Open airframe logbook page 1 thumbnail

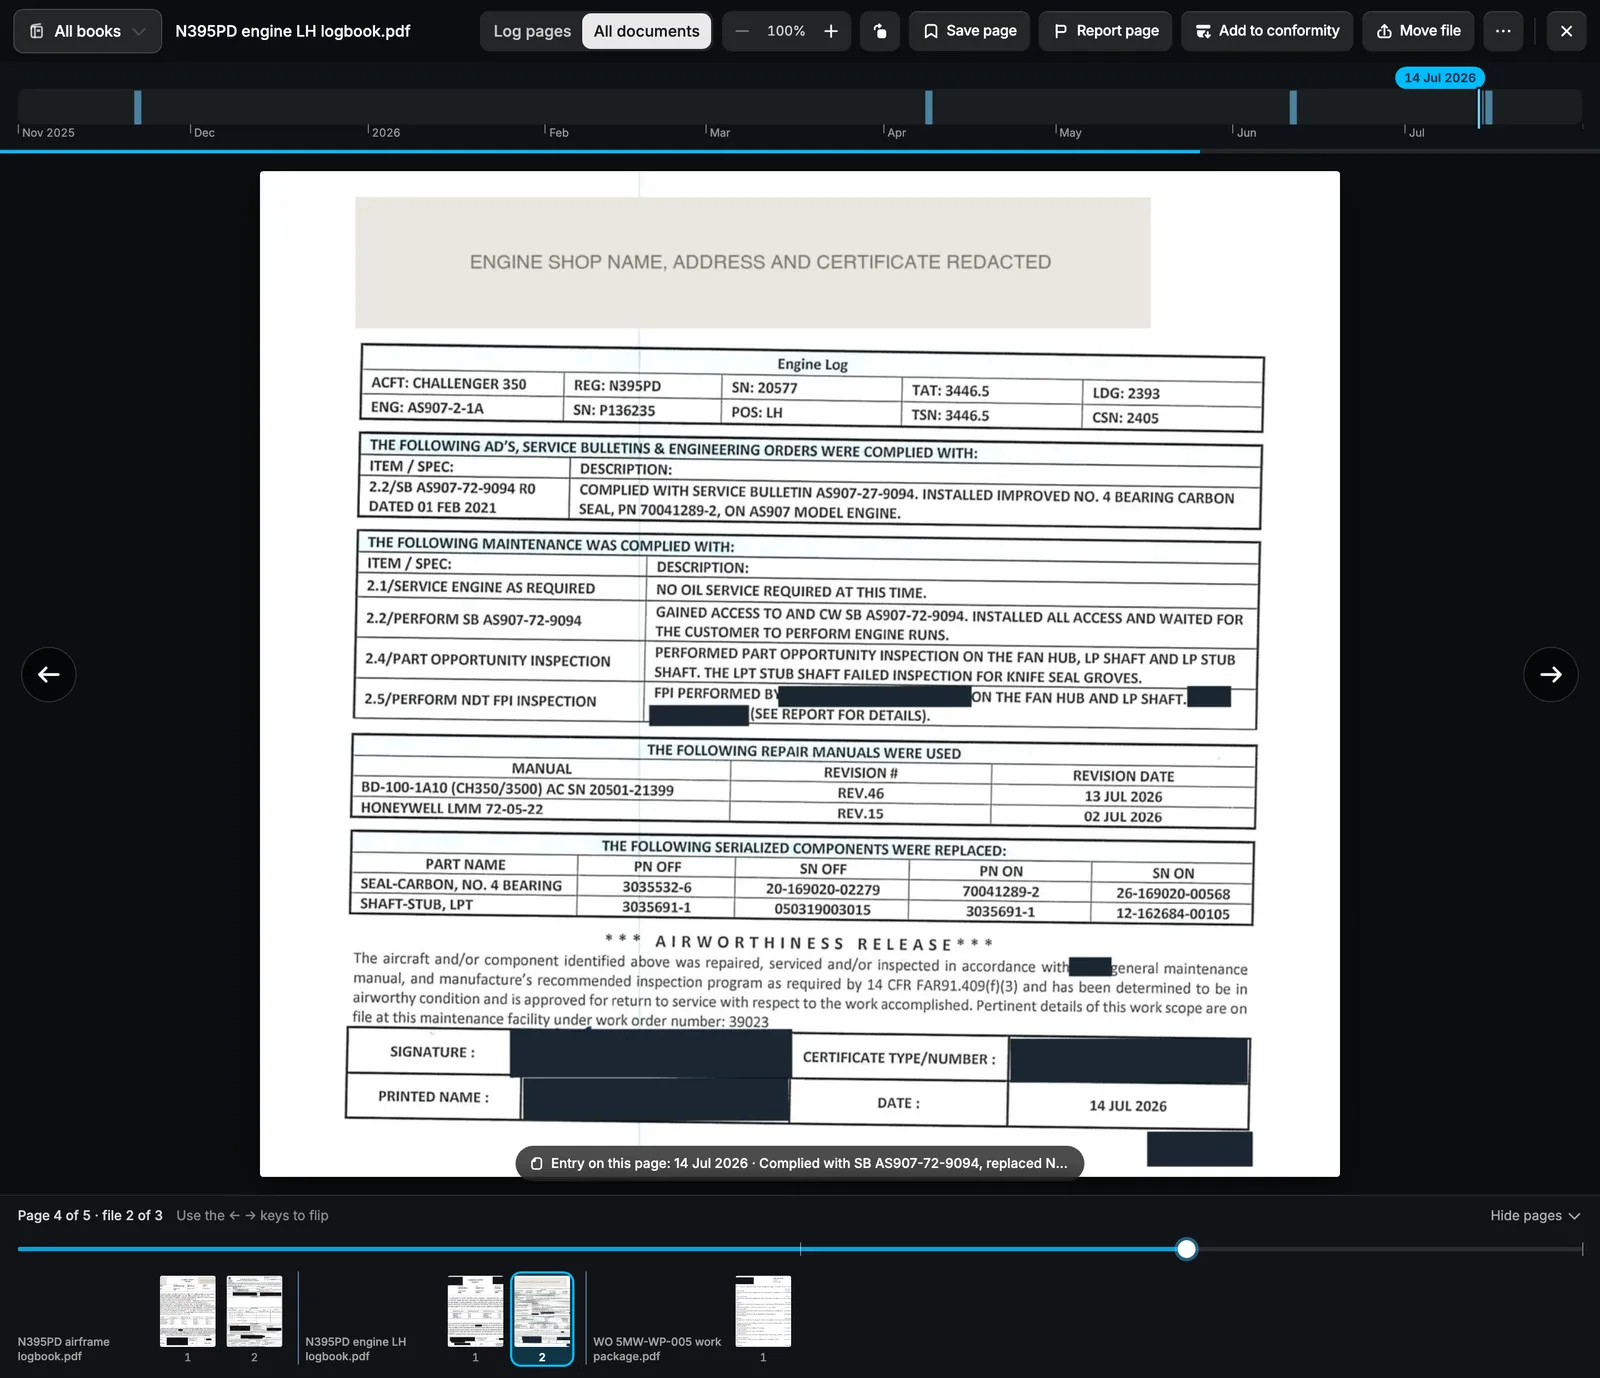pos(187,1311)
